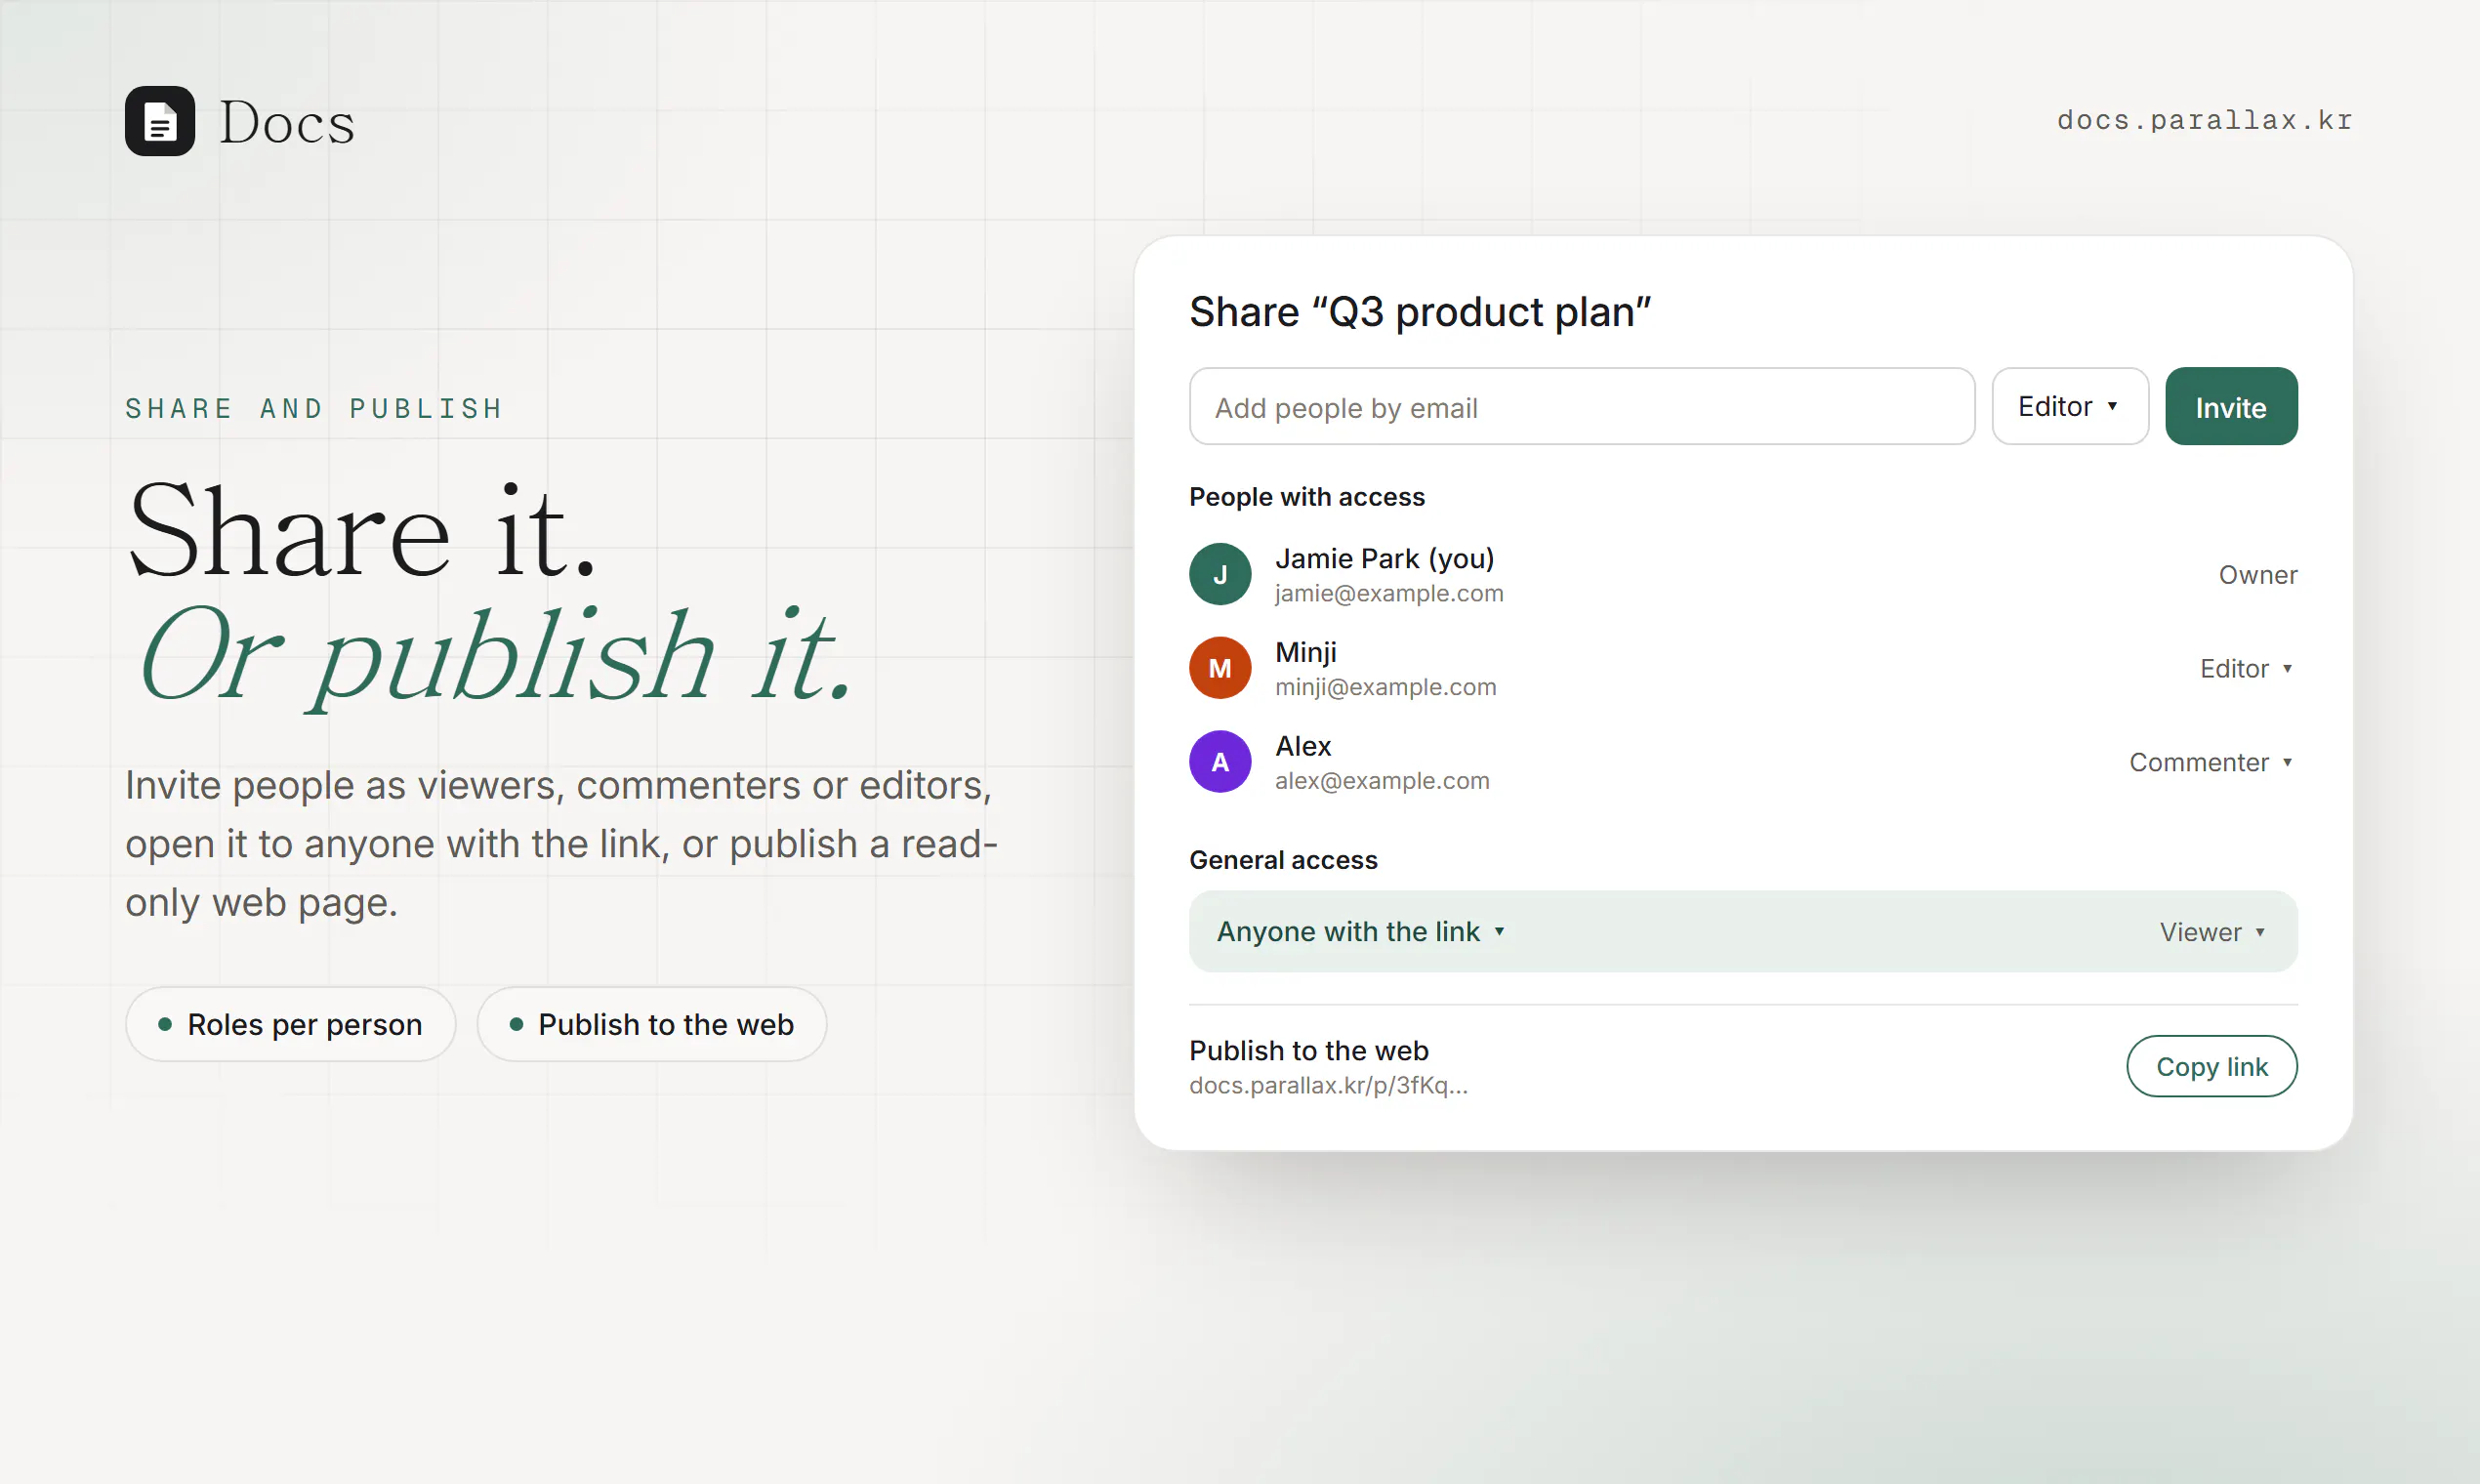Click the Share "Q3 product plan" title
Screen dimensions: 2480x1484
tap(1420, 312)
